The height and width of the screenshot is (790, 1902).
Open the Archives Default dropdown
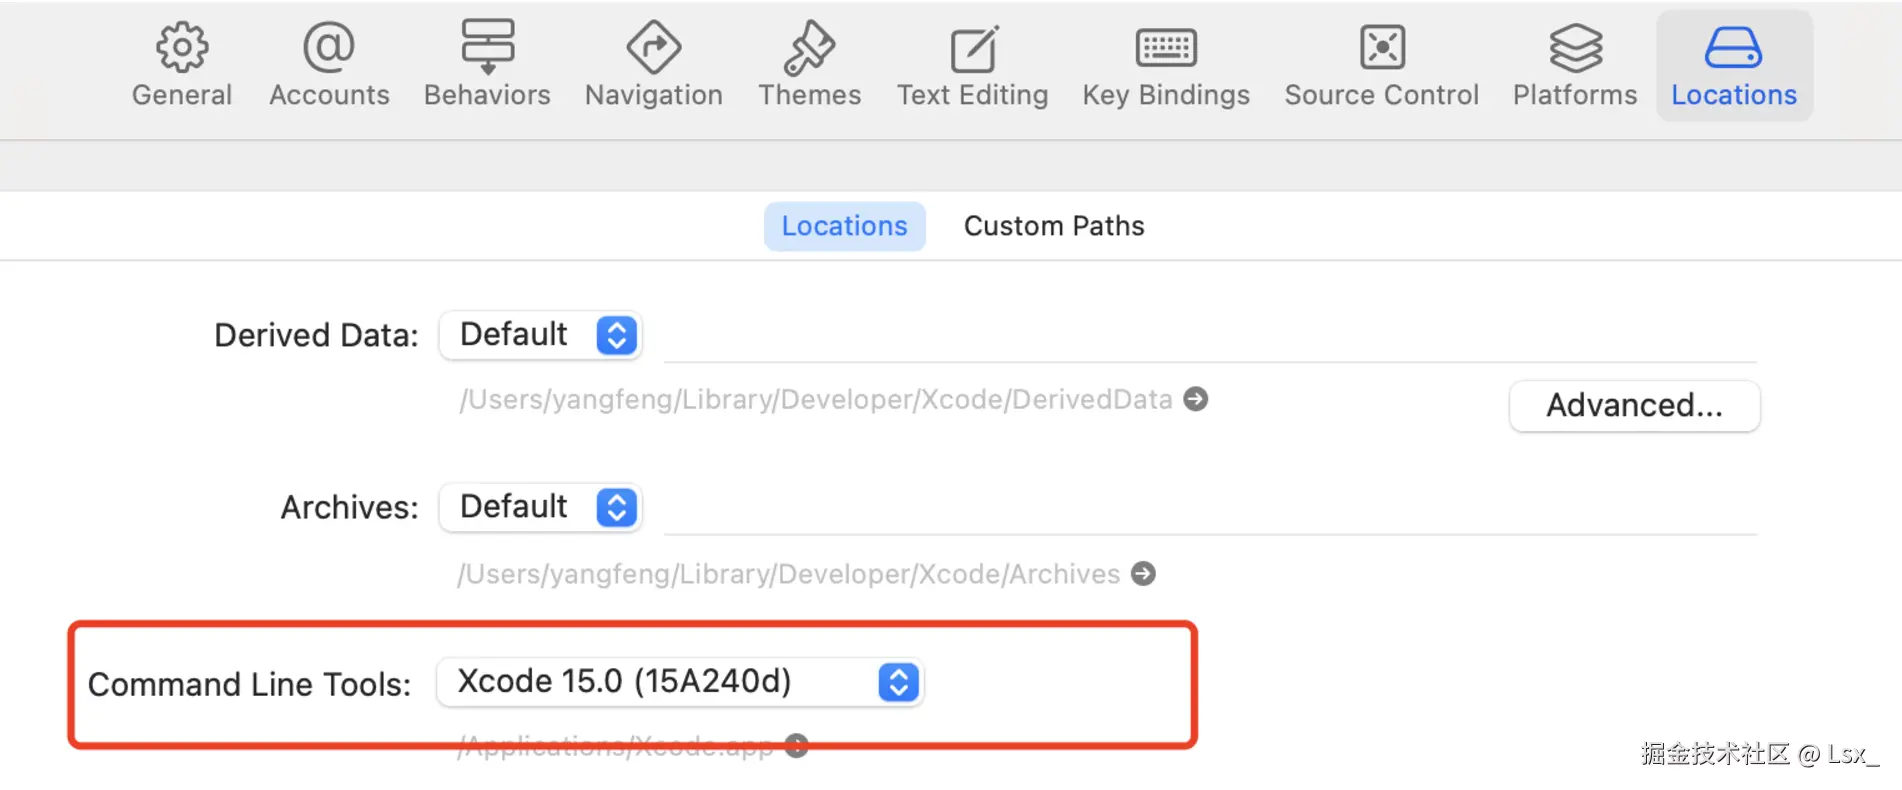pyautogui.click(x=540, y=507)
